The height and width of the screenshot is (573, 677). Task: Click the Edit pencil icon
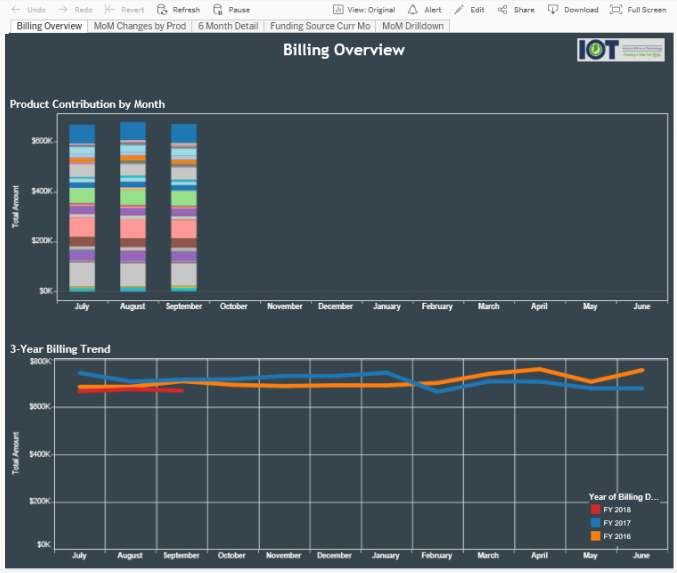(x=459, y=9)
